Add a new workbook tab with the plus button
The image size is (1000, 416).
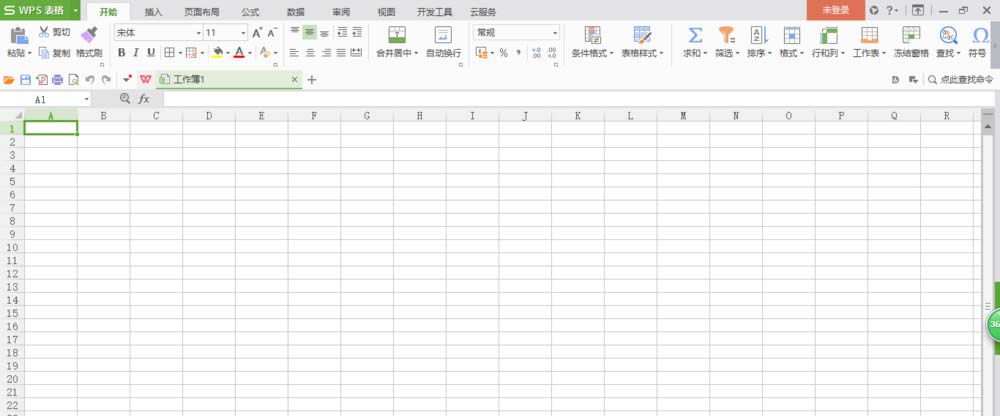[311, 79]
